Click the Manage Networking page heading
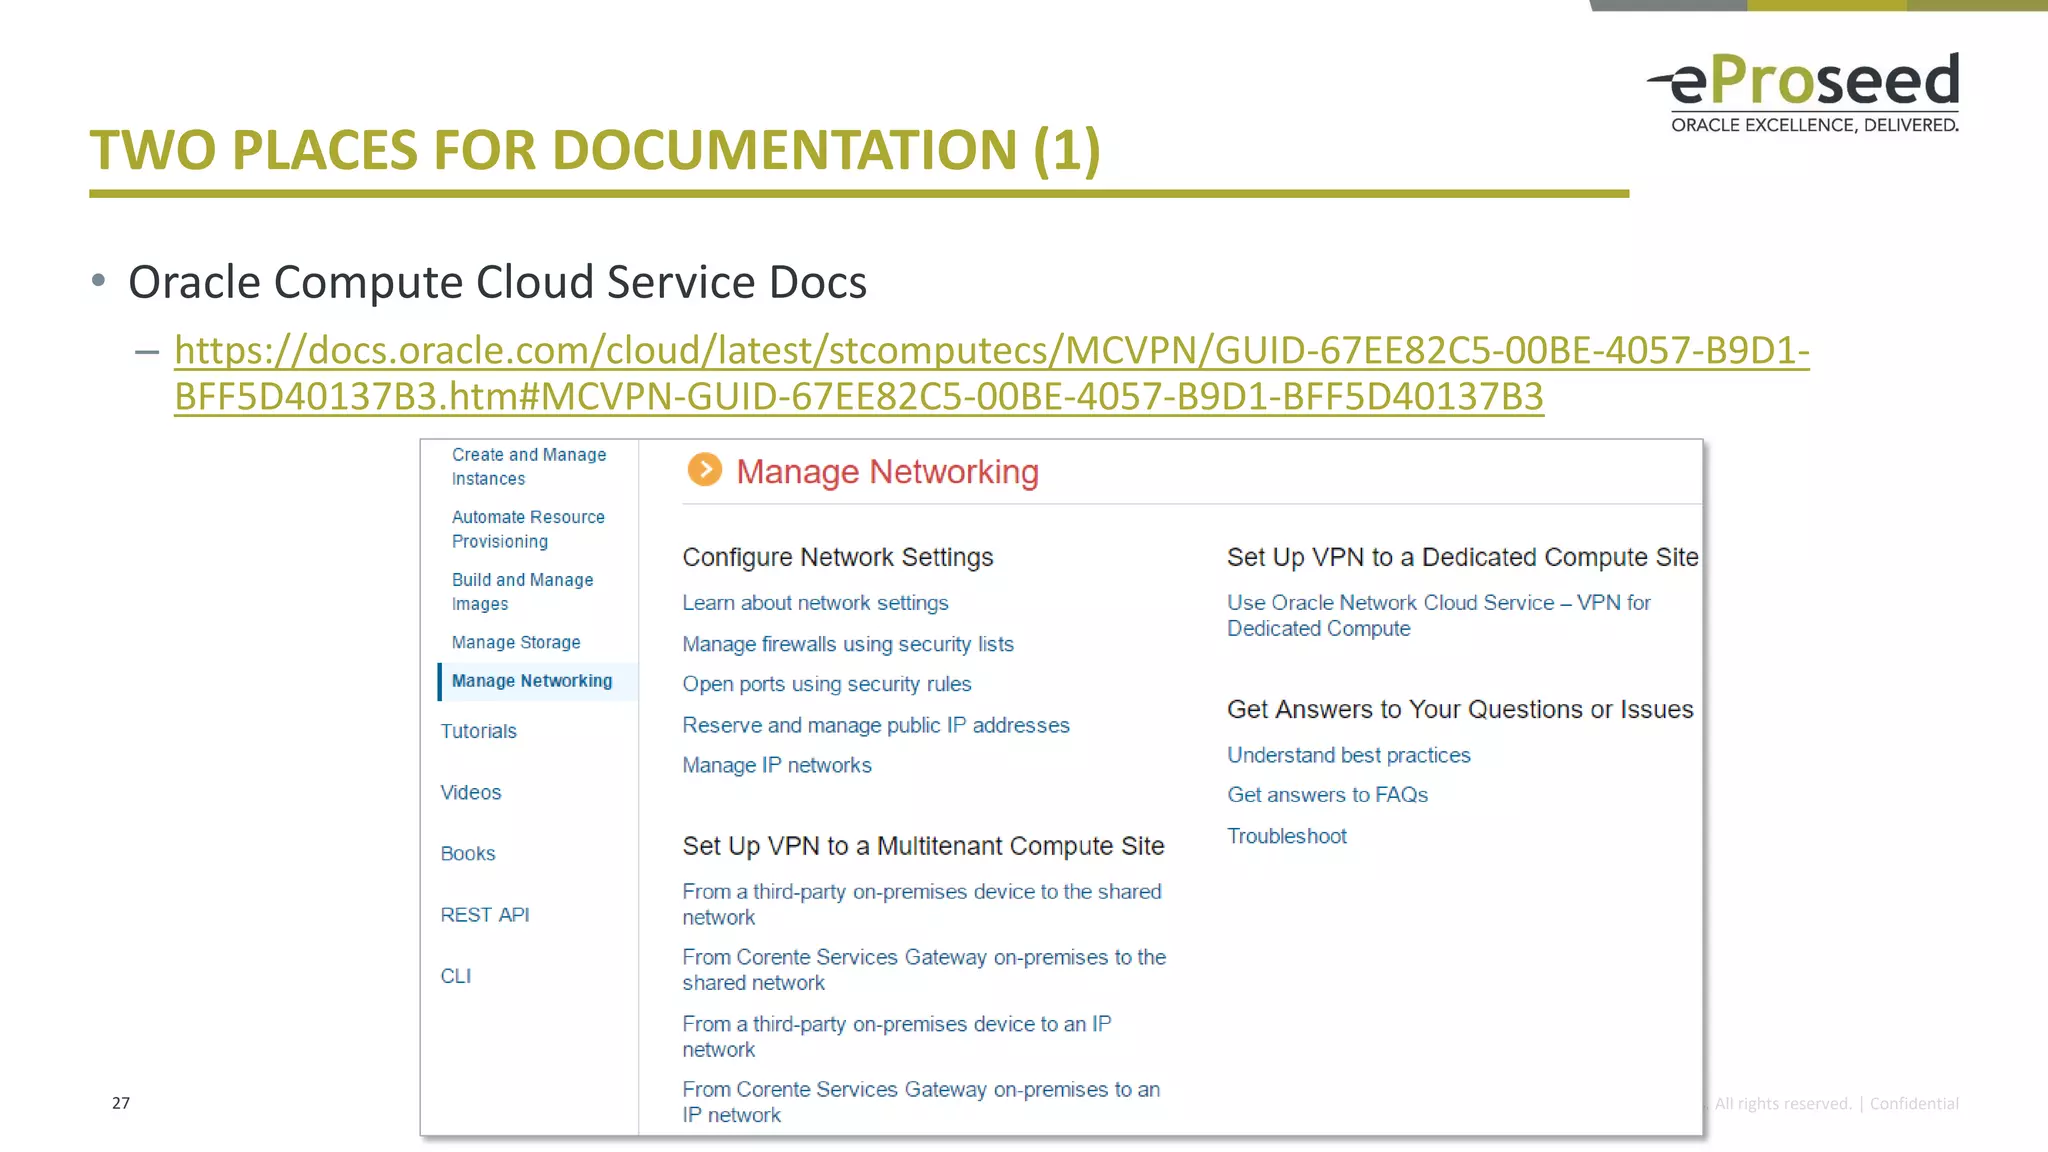This screenshot has height=1152, width=2048. 887,471
